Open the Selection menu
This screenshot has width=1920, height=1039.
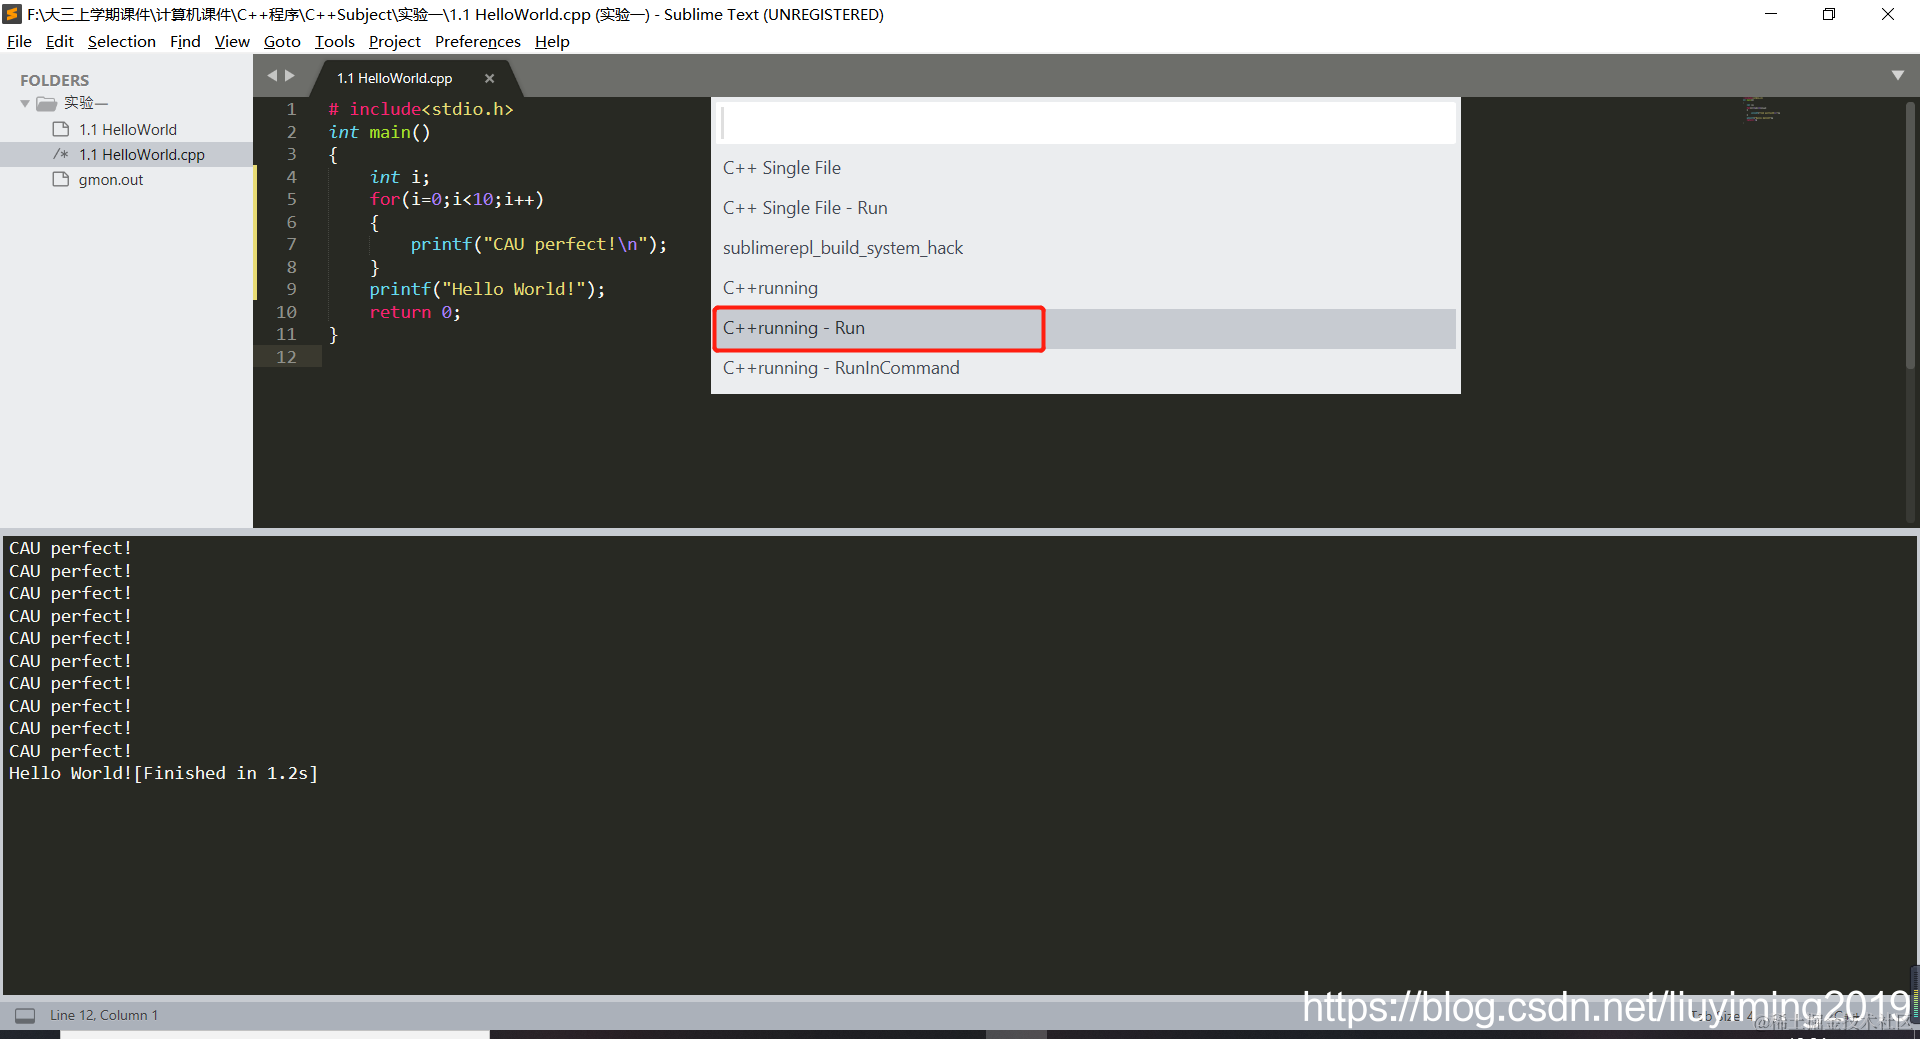(x=121, y=41)
